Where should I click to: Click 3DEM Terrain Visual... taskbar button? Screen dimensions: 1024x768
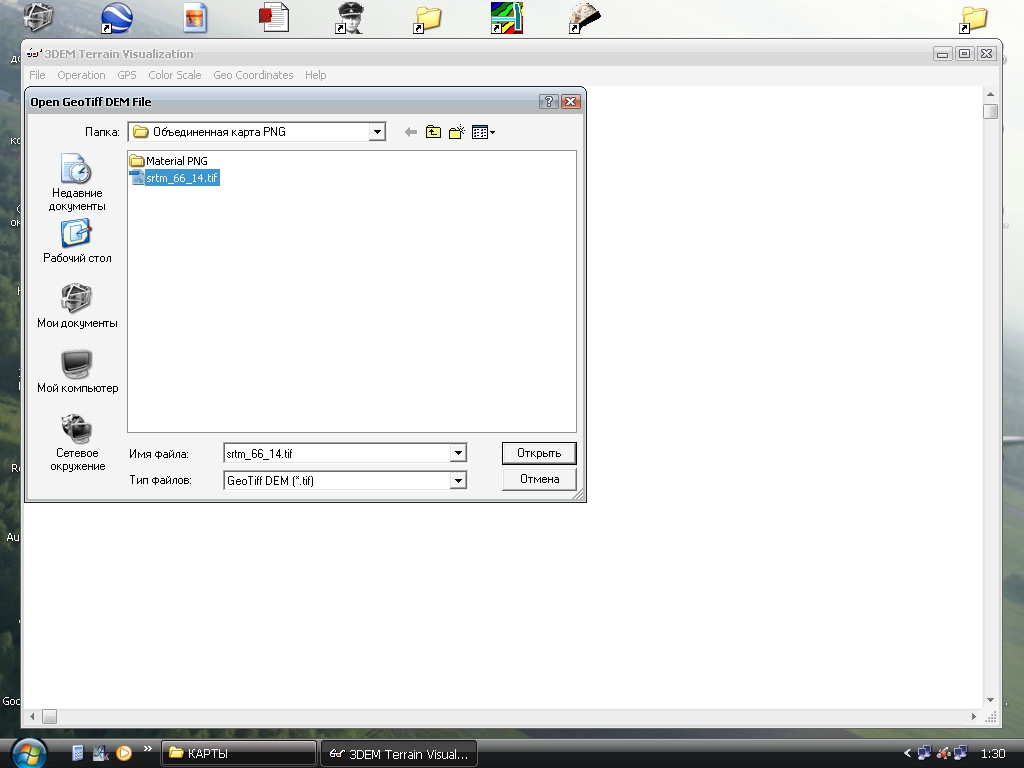[x=398, y=754]
